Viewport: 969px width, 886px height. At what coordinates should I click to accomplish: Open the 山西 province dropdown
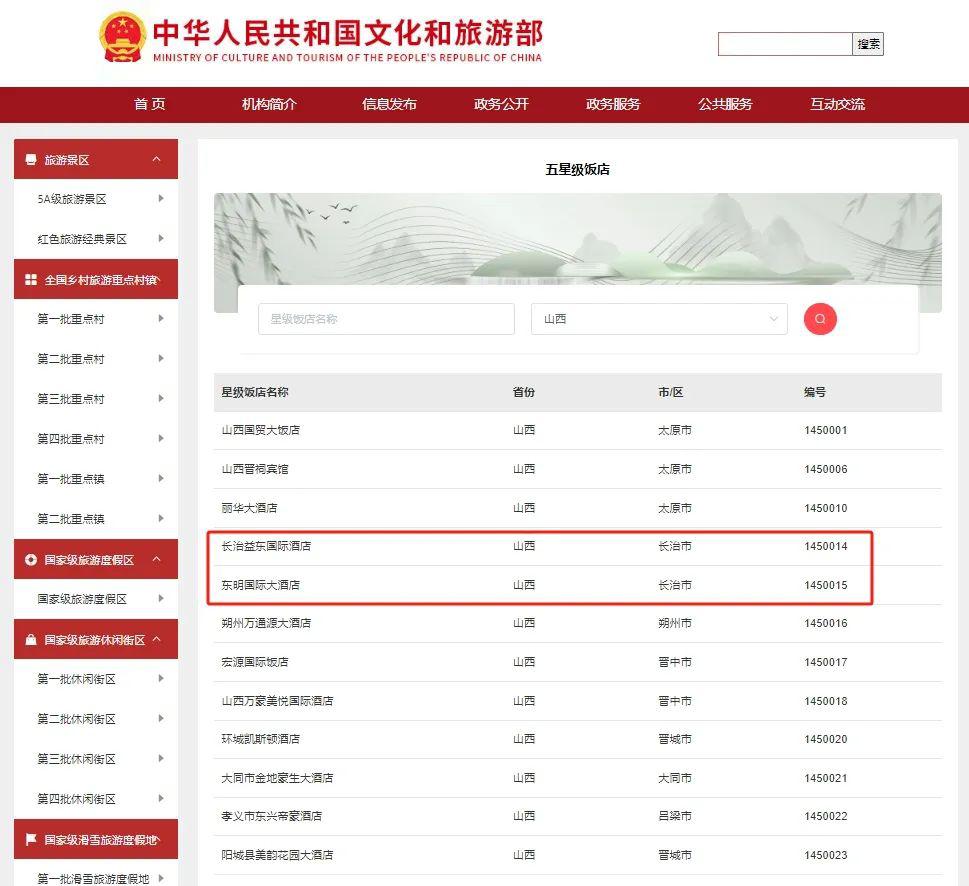(x=659, y=319)
